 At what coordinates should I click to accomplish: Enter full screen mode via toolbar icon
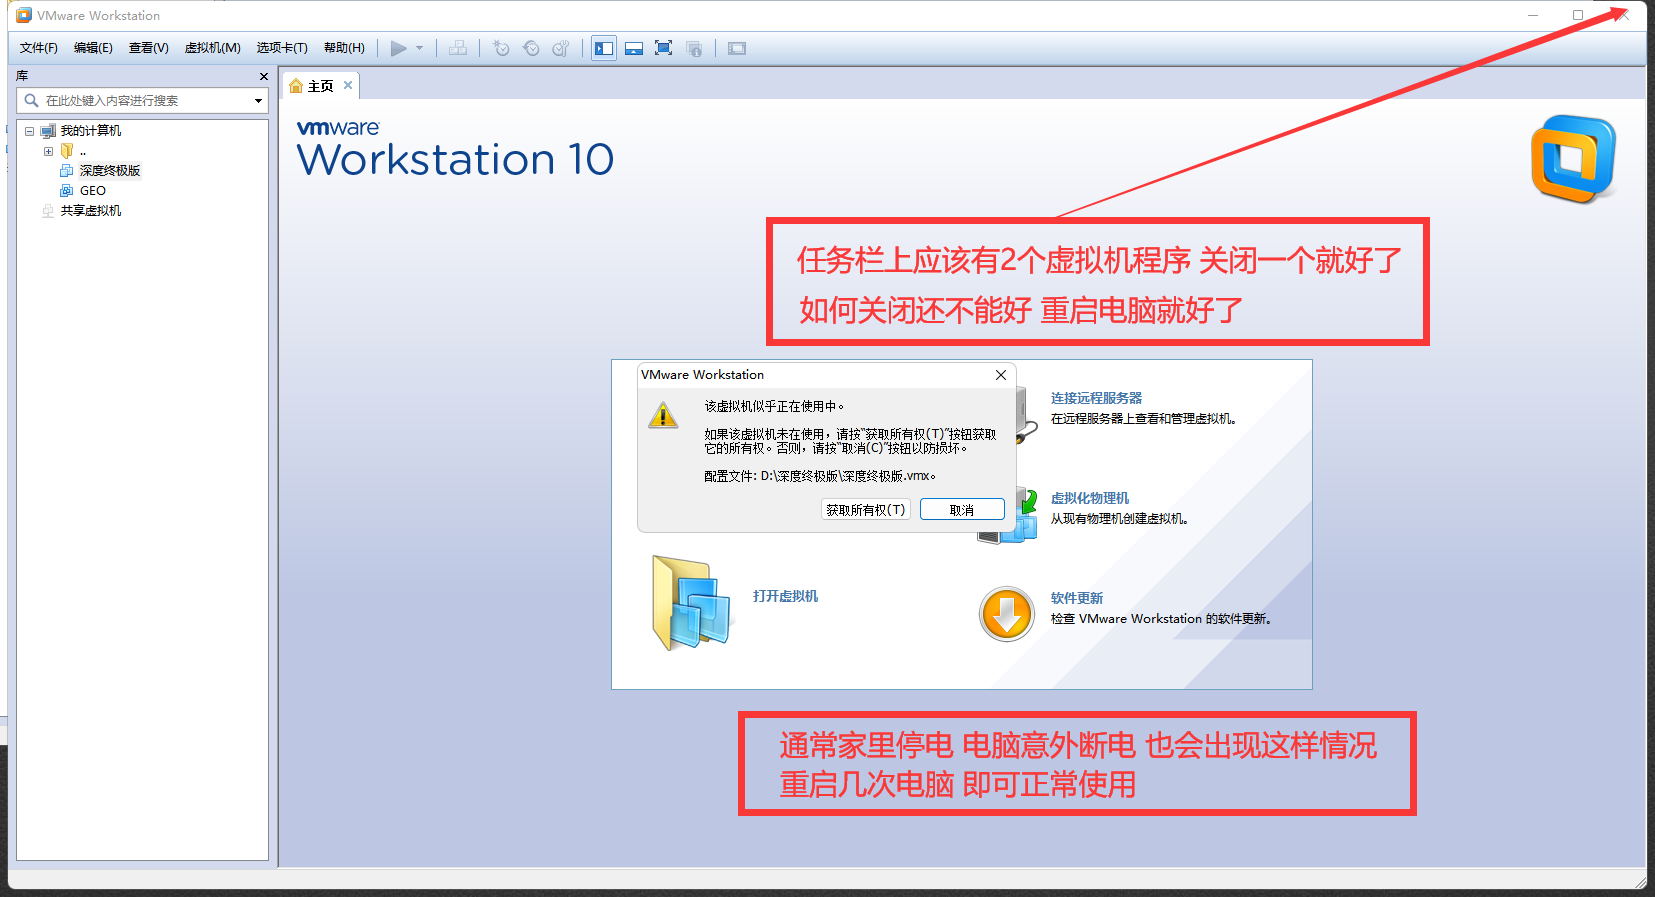[663, 48]
